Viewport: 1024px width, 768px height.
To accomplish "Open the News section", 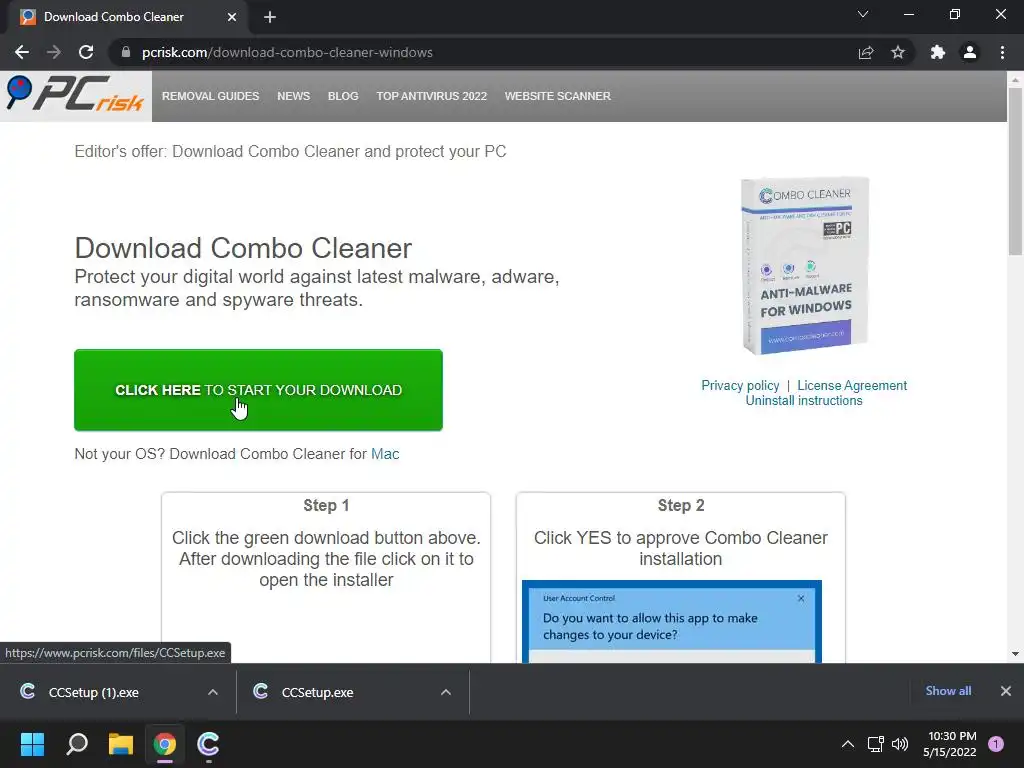I will click(293, 96).
